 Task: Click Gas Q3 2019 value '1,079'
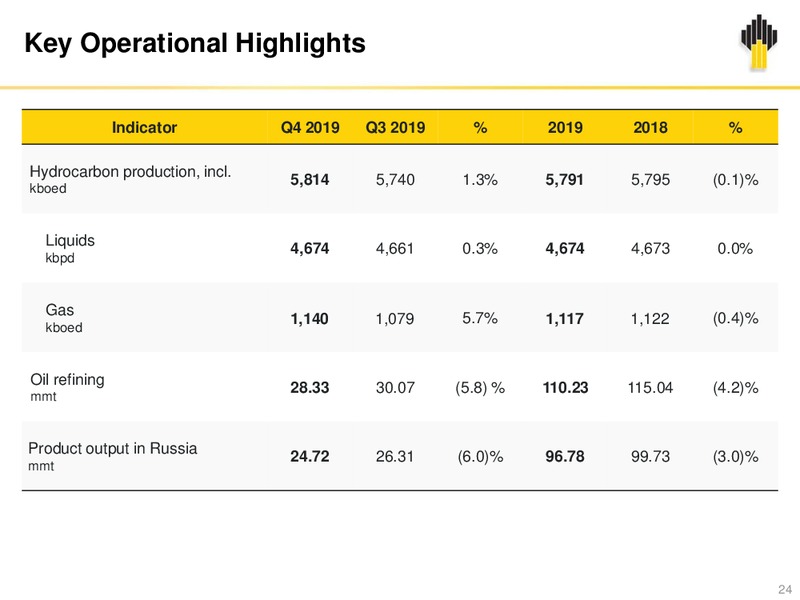pos(395,319)
